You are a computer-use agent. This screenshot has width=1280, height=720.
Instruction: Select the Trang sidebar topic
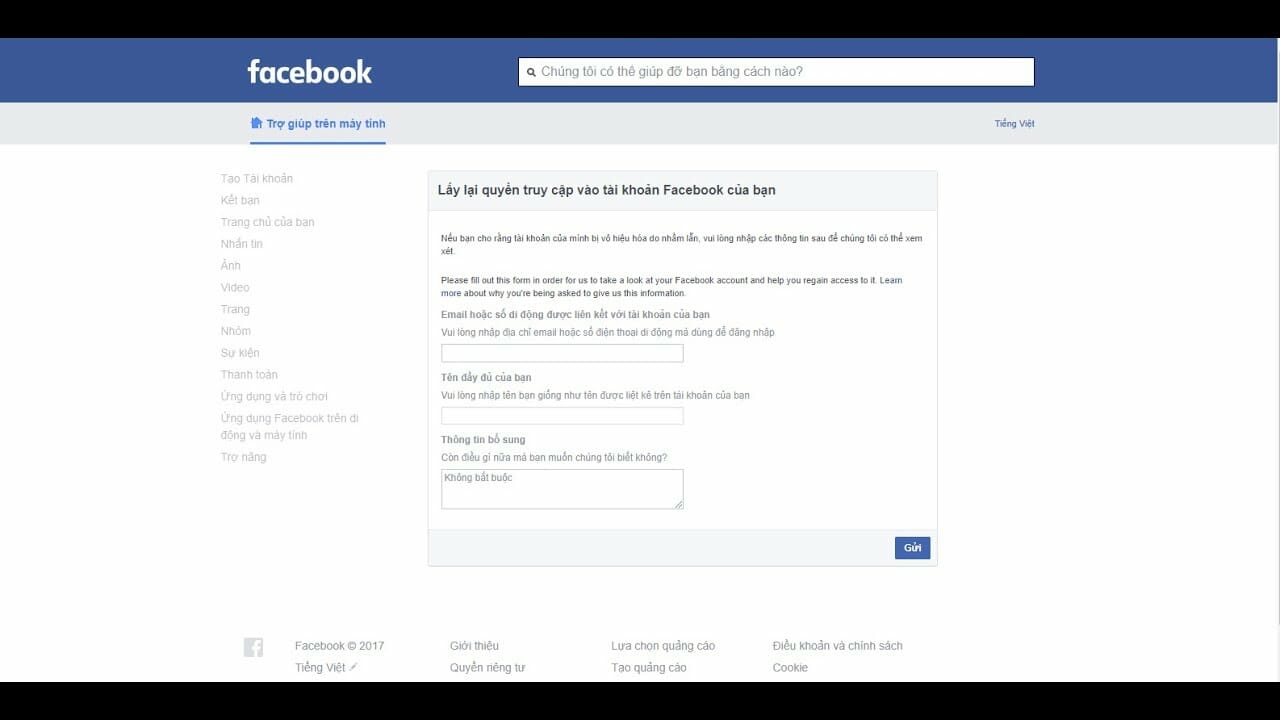235,310
